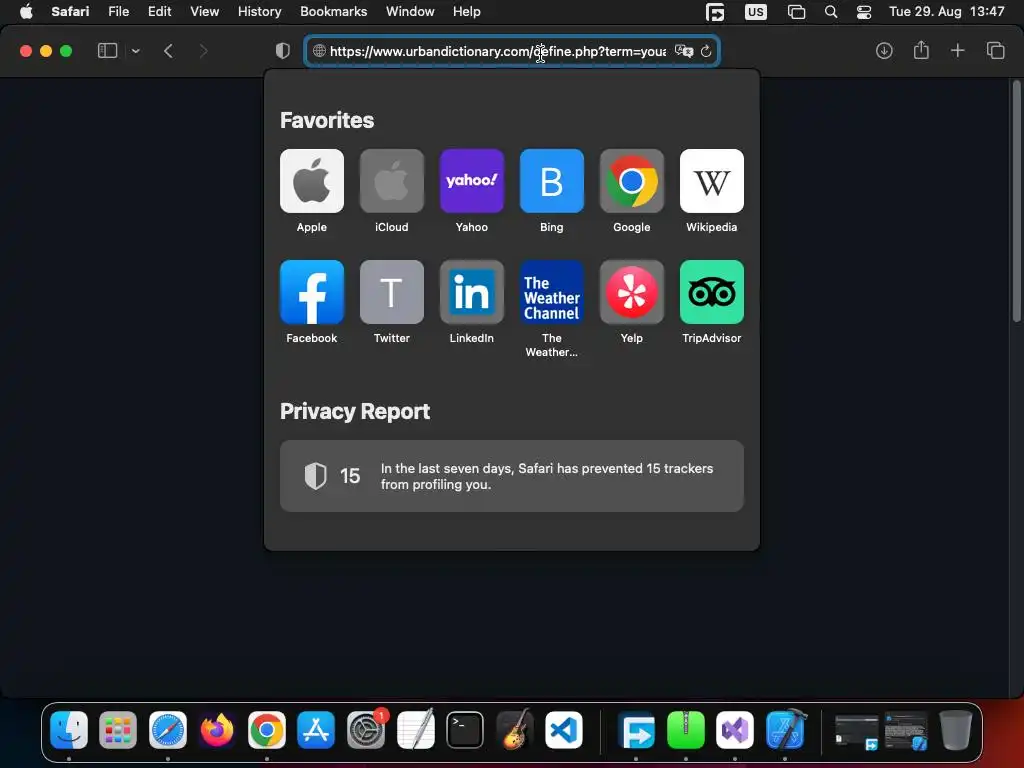Open Firefox from the Dock
Image resolution: width=1024 pixels, height=768 pixels.
point(217,729)
